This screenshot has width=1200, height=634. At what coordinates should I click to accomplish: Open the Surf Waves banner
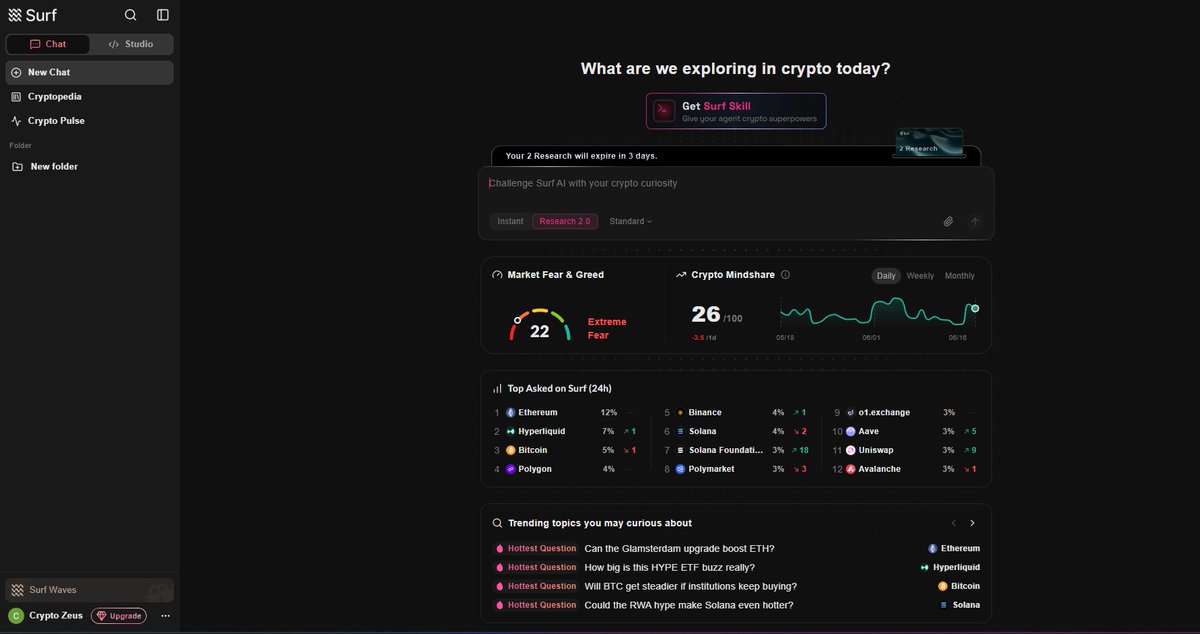point(89,590)
